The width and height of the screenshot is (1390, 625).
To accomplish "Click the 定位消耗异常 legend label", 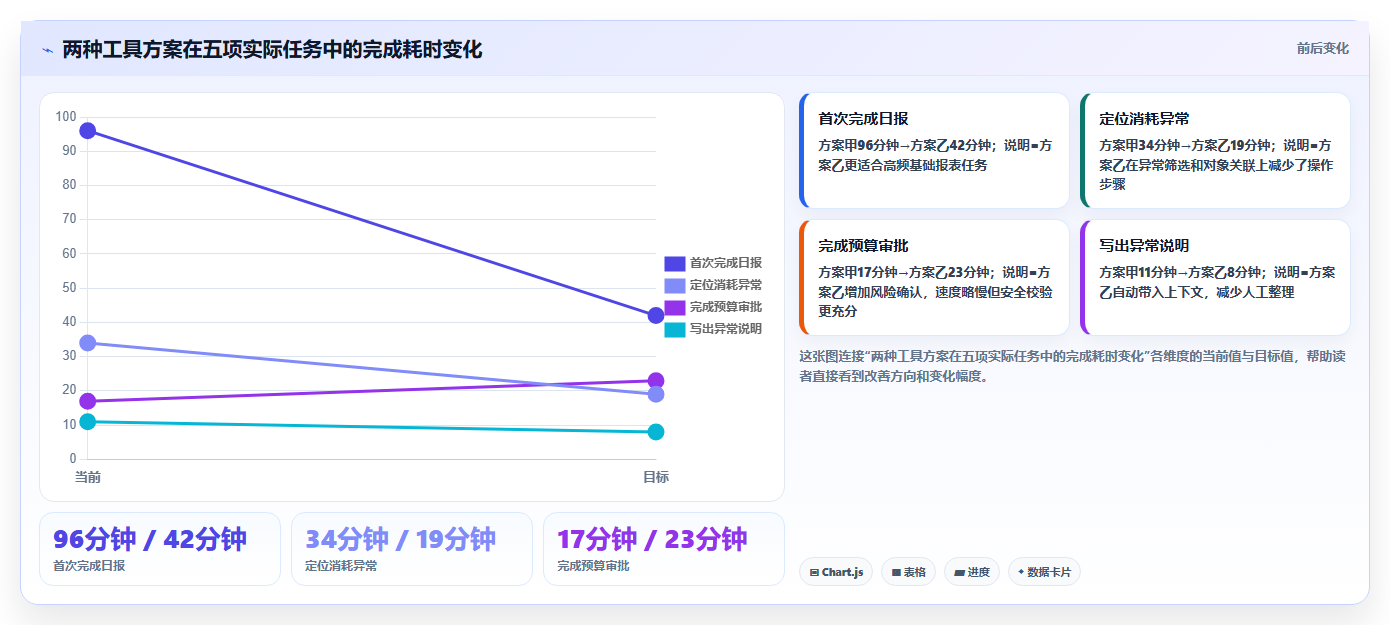I will tap(726, 285).
